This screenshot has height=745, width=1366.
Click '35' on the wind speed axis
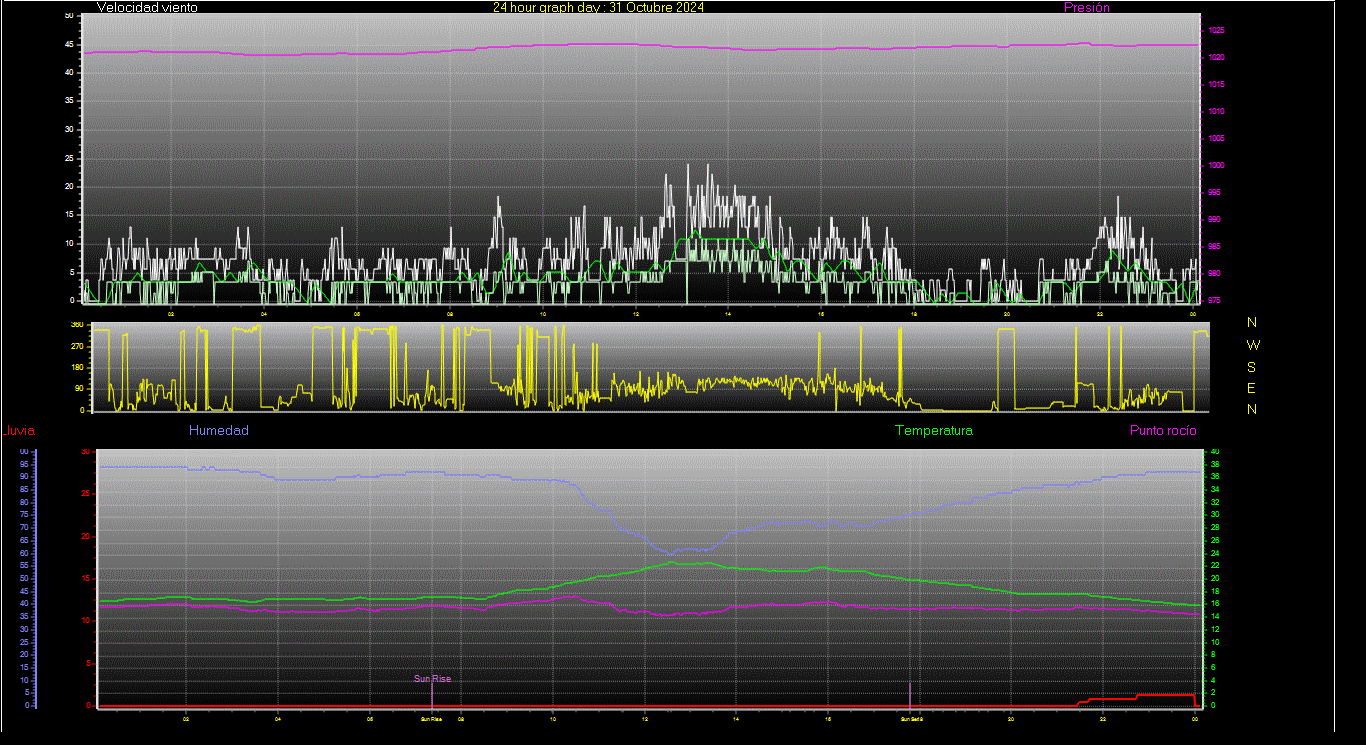pyautogui.click(x=69, y=101)
